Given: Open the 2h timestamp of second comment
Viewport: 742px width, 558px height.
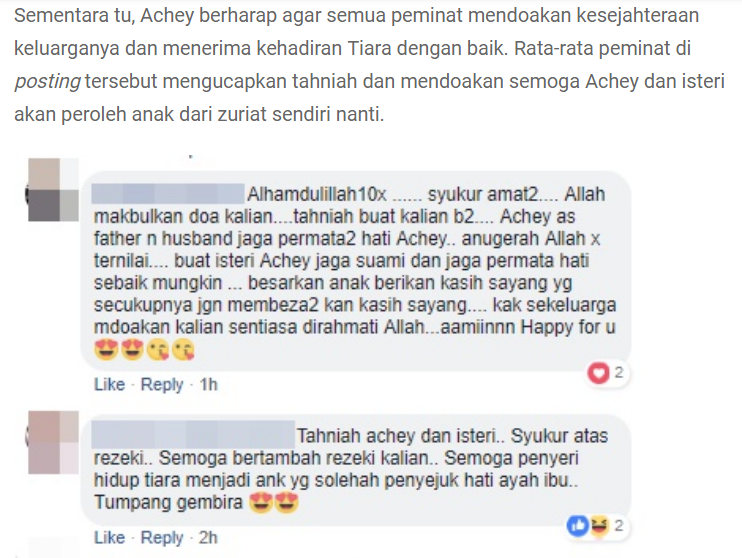Looking at the screenshot, I should click(208, 538).
